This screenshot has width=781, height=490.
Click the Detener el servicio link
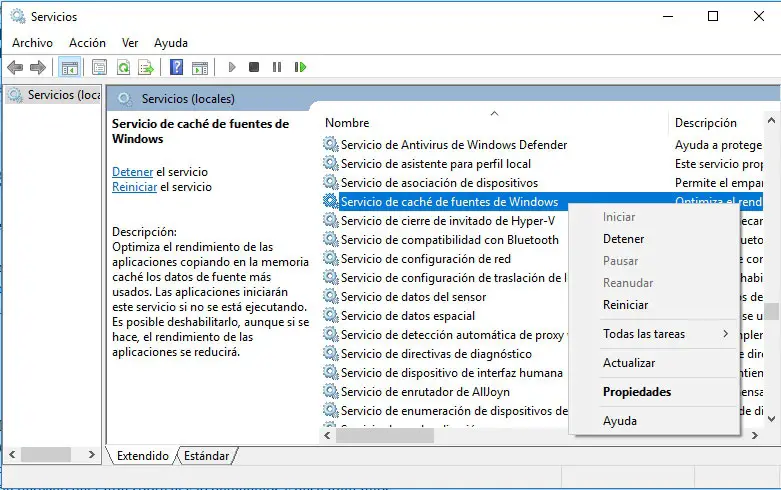132,172
